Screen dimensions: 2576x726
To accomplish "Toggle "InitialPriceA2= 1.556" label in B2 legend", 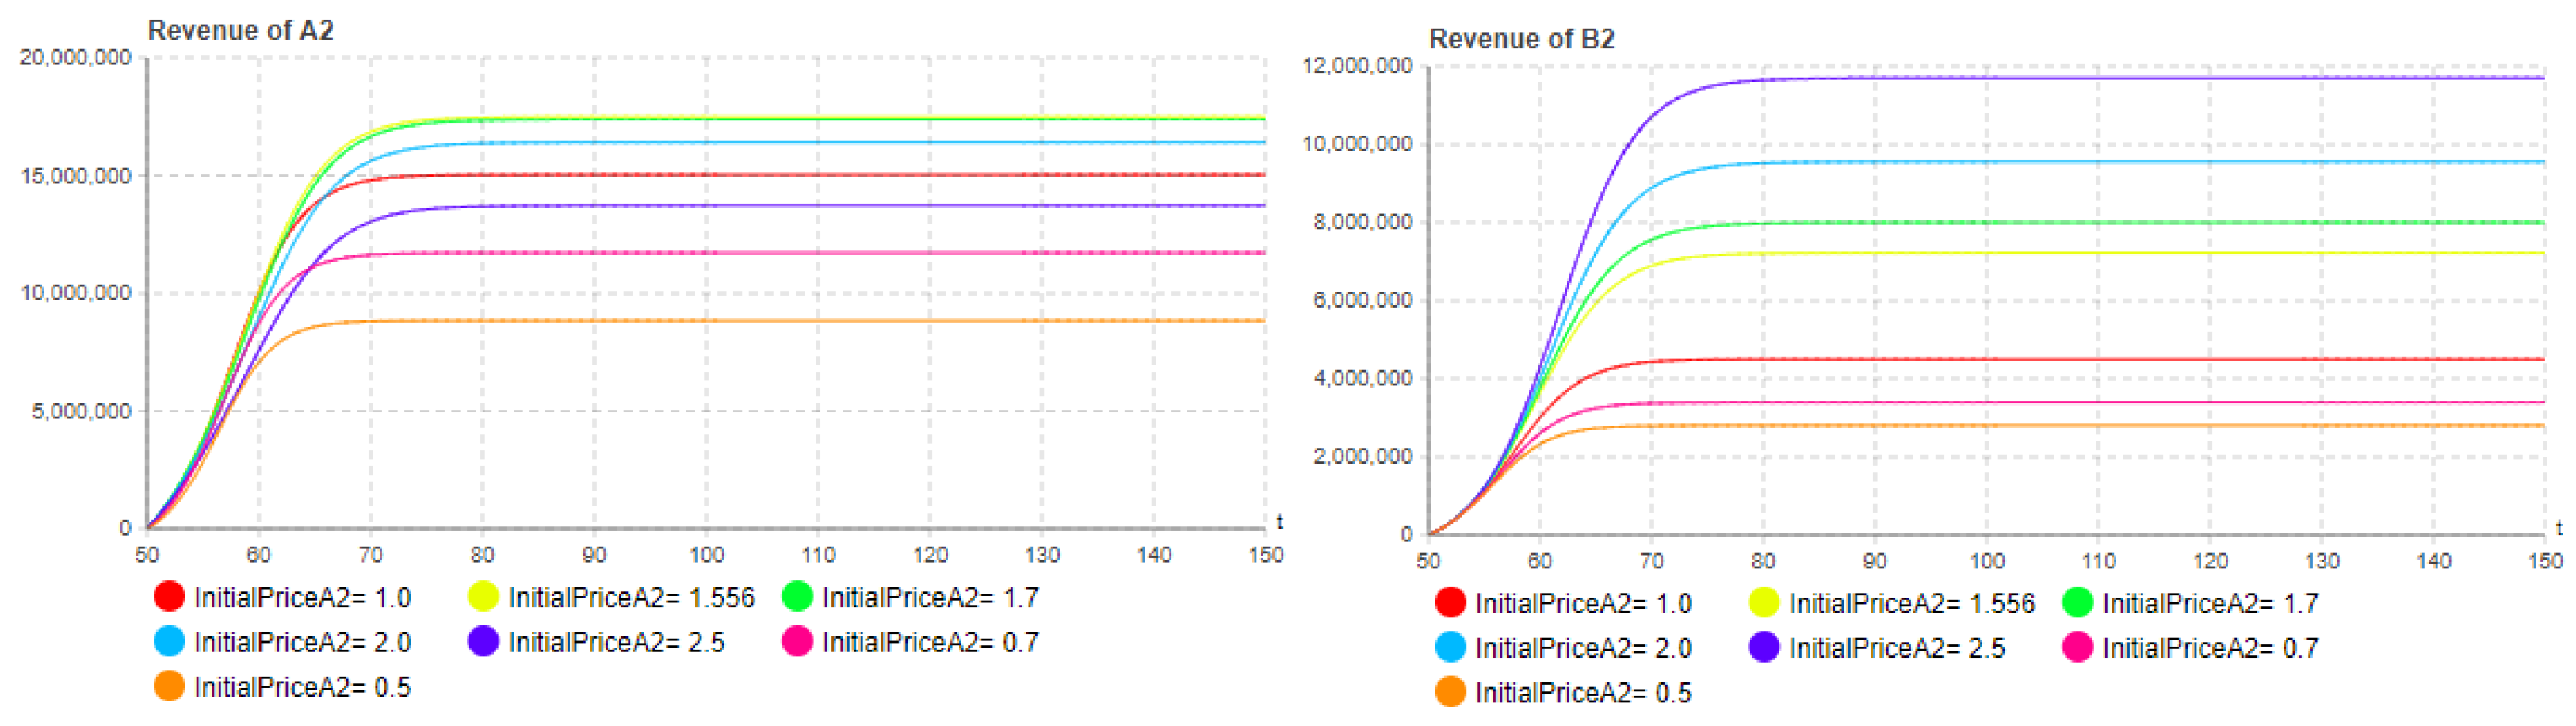I will [x=1911, y=603].
